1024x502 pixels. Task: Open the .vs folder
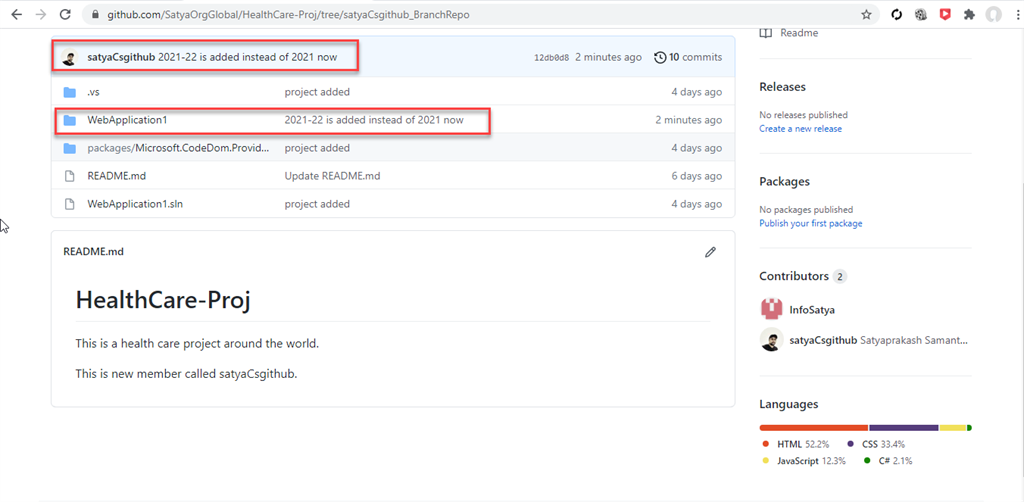pos(93,92)
